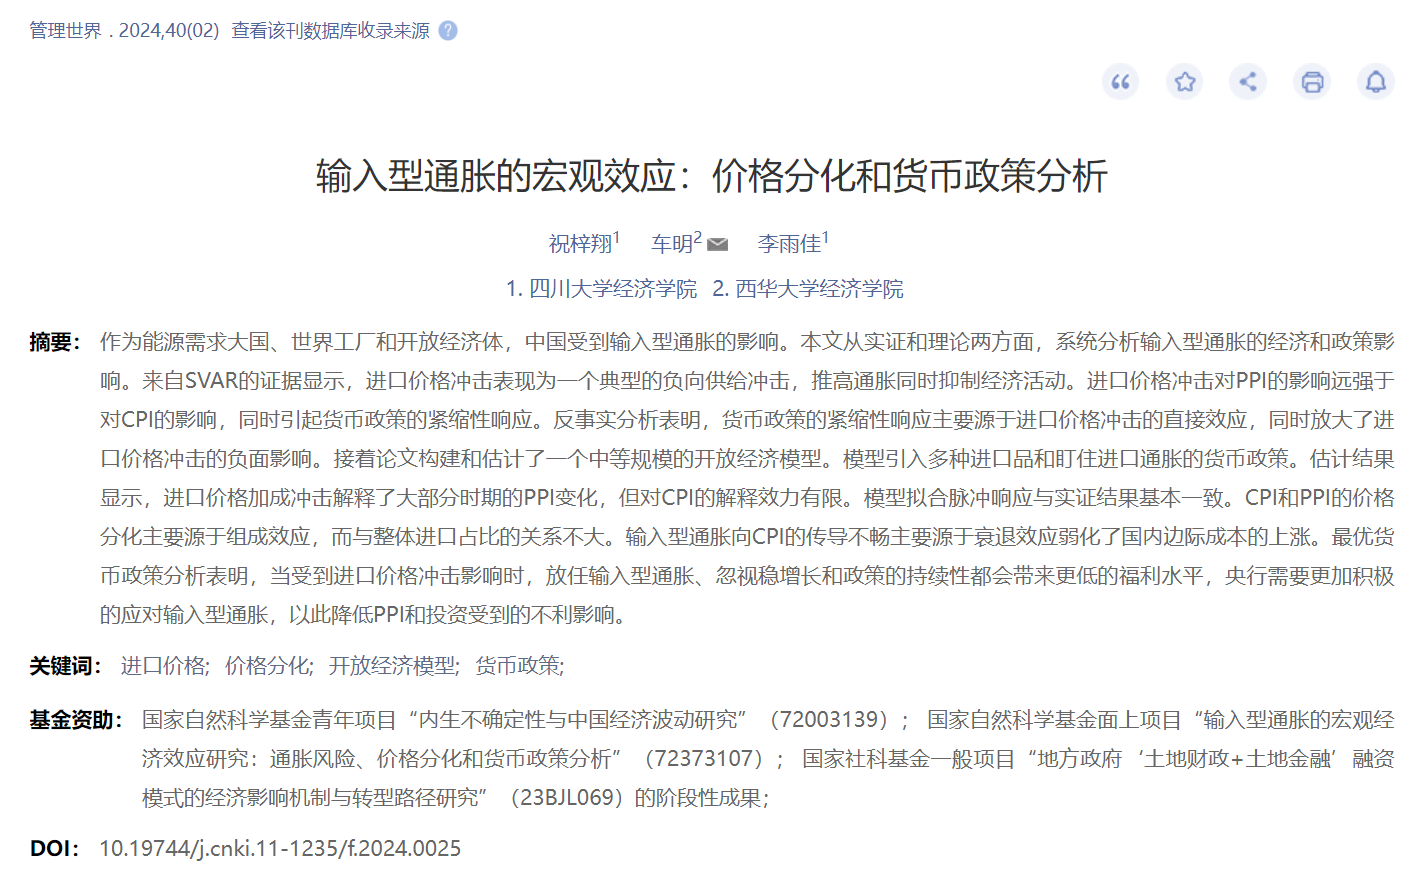Image resolution: width=1425 pixels, height=874 pixels.
Task: Click affiliation 西华大学经济学院
Action: 819,289
